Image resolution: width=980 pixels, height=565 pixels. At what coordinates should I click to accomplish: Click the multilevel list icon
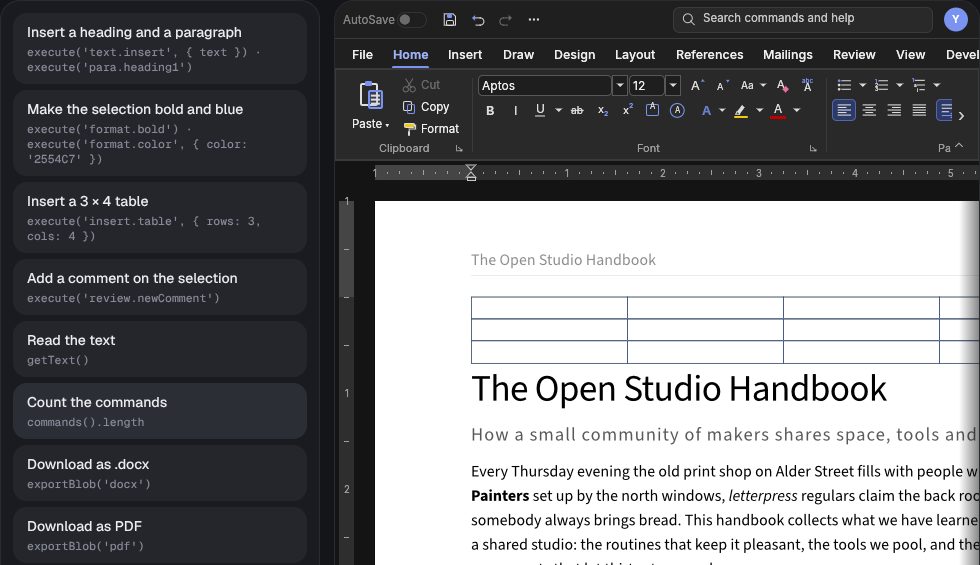point(919,85)
